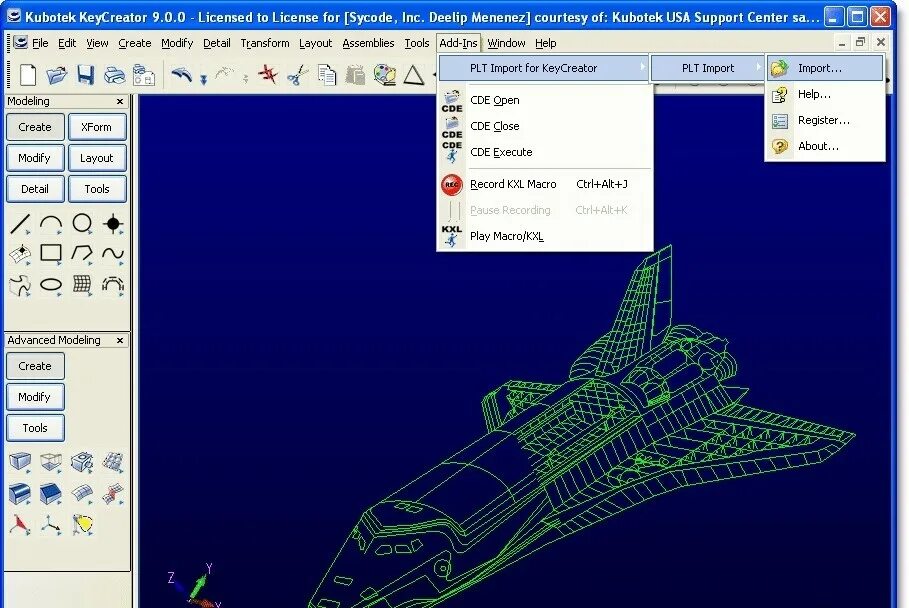909x608 pixels.
Task: Select CDE Close from Add-Ins menu
Action: click(544, 126)
